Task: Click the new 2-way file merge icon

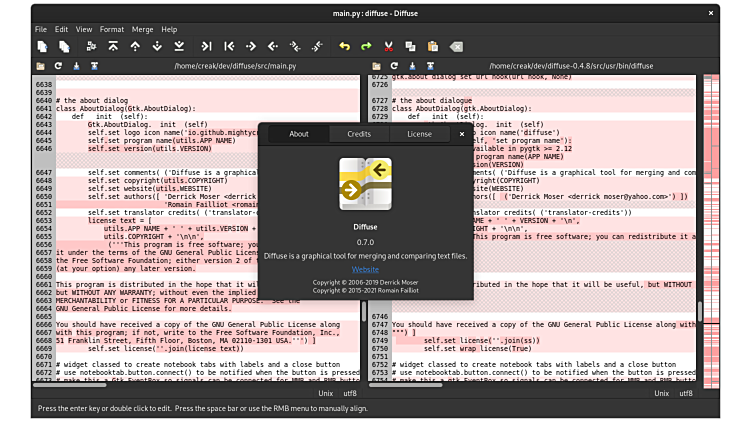Action: tap(41, 46)
